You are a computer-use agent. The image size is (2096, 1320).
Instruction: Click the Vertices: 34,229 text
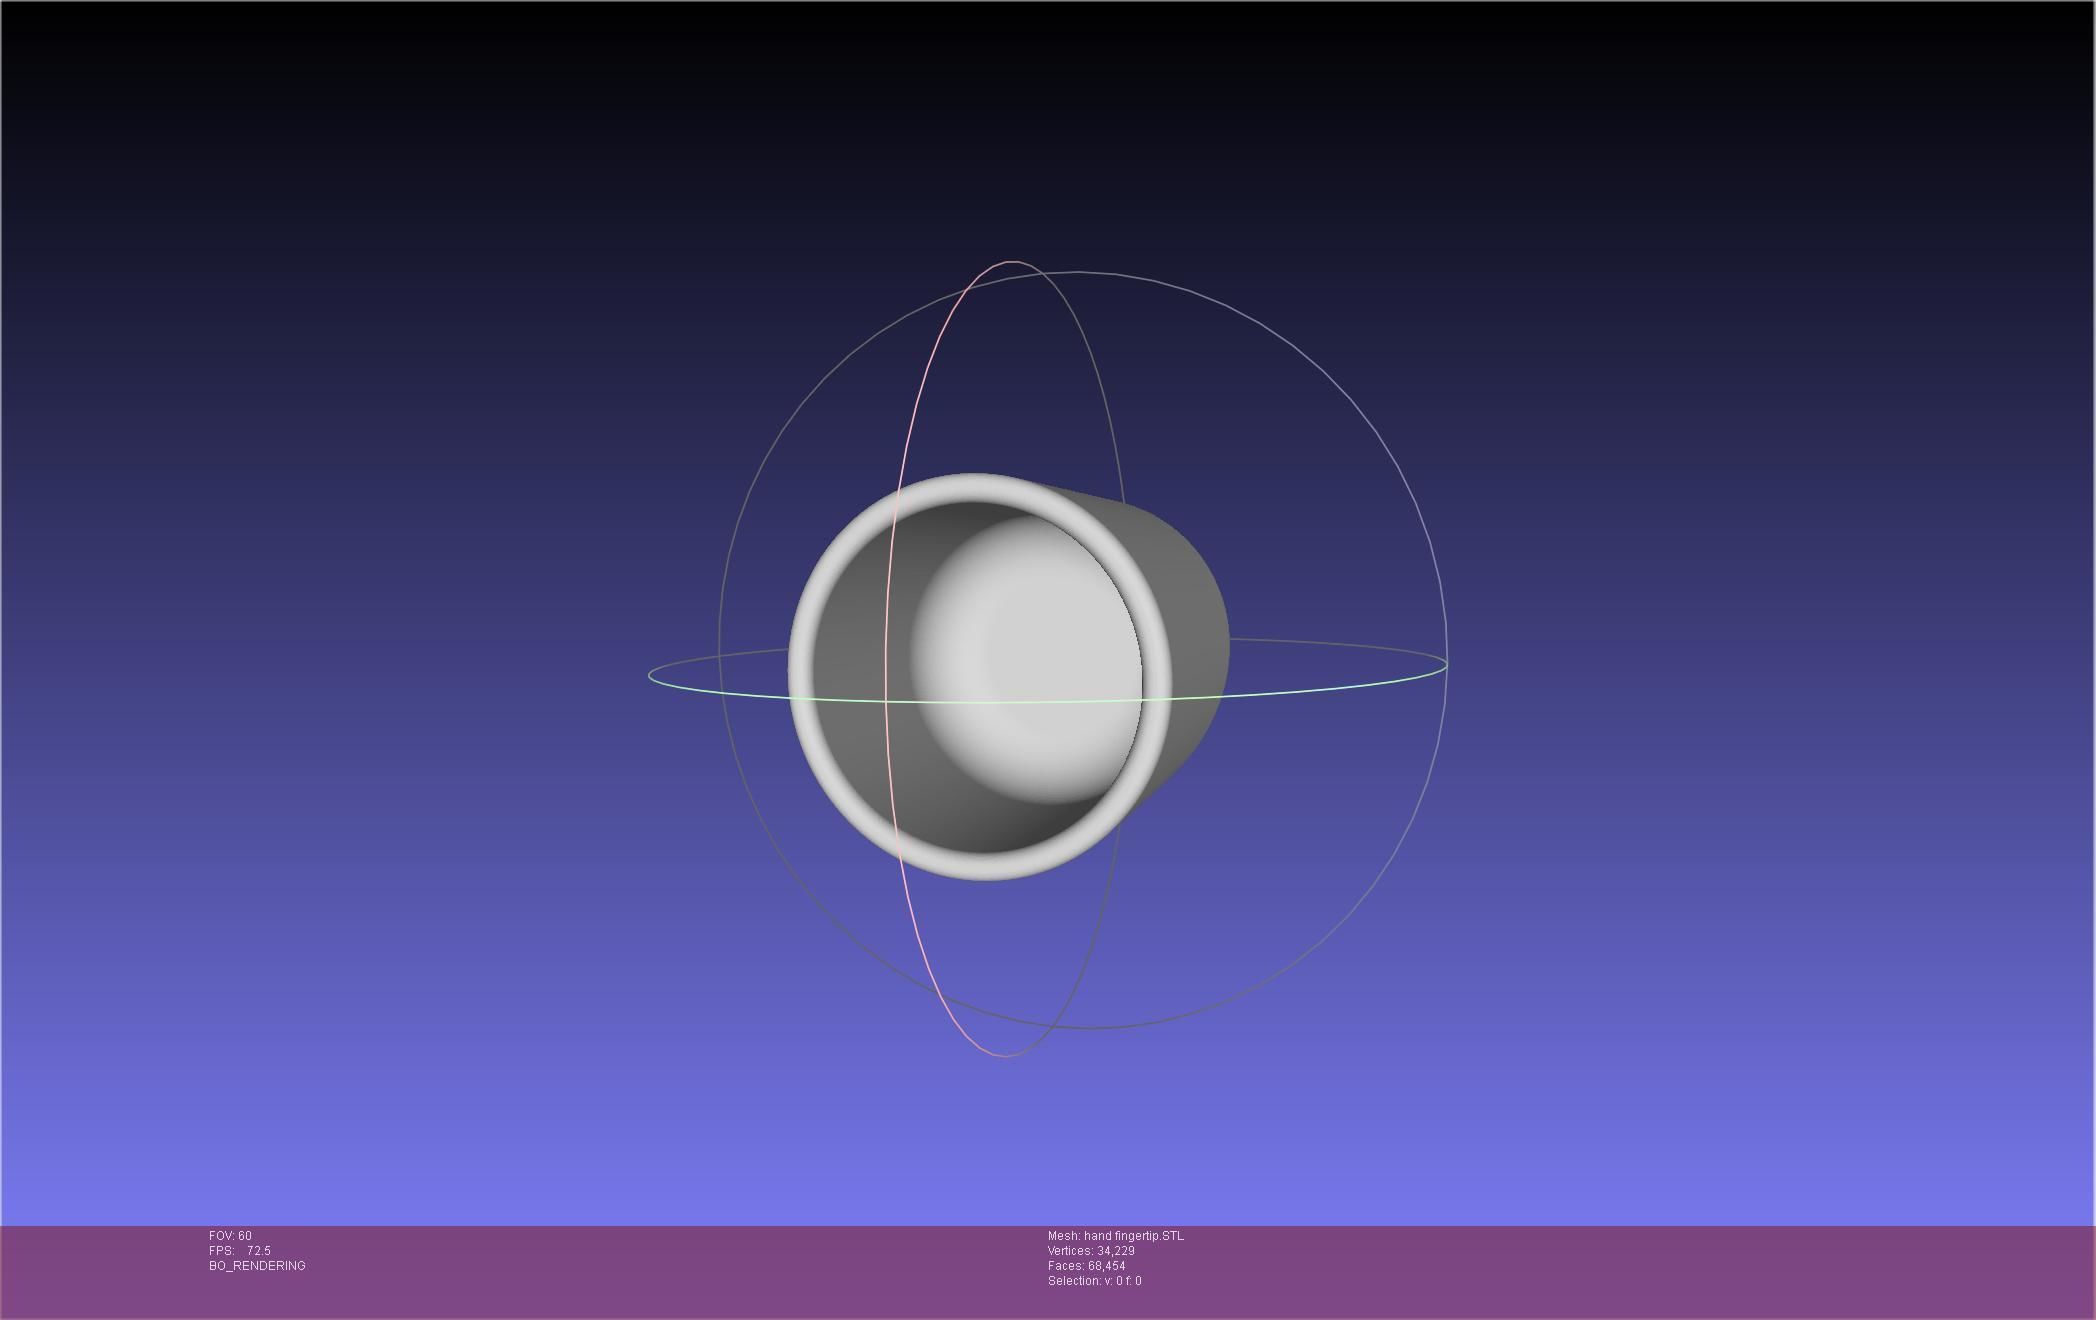tap(1090, 1251)
